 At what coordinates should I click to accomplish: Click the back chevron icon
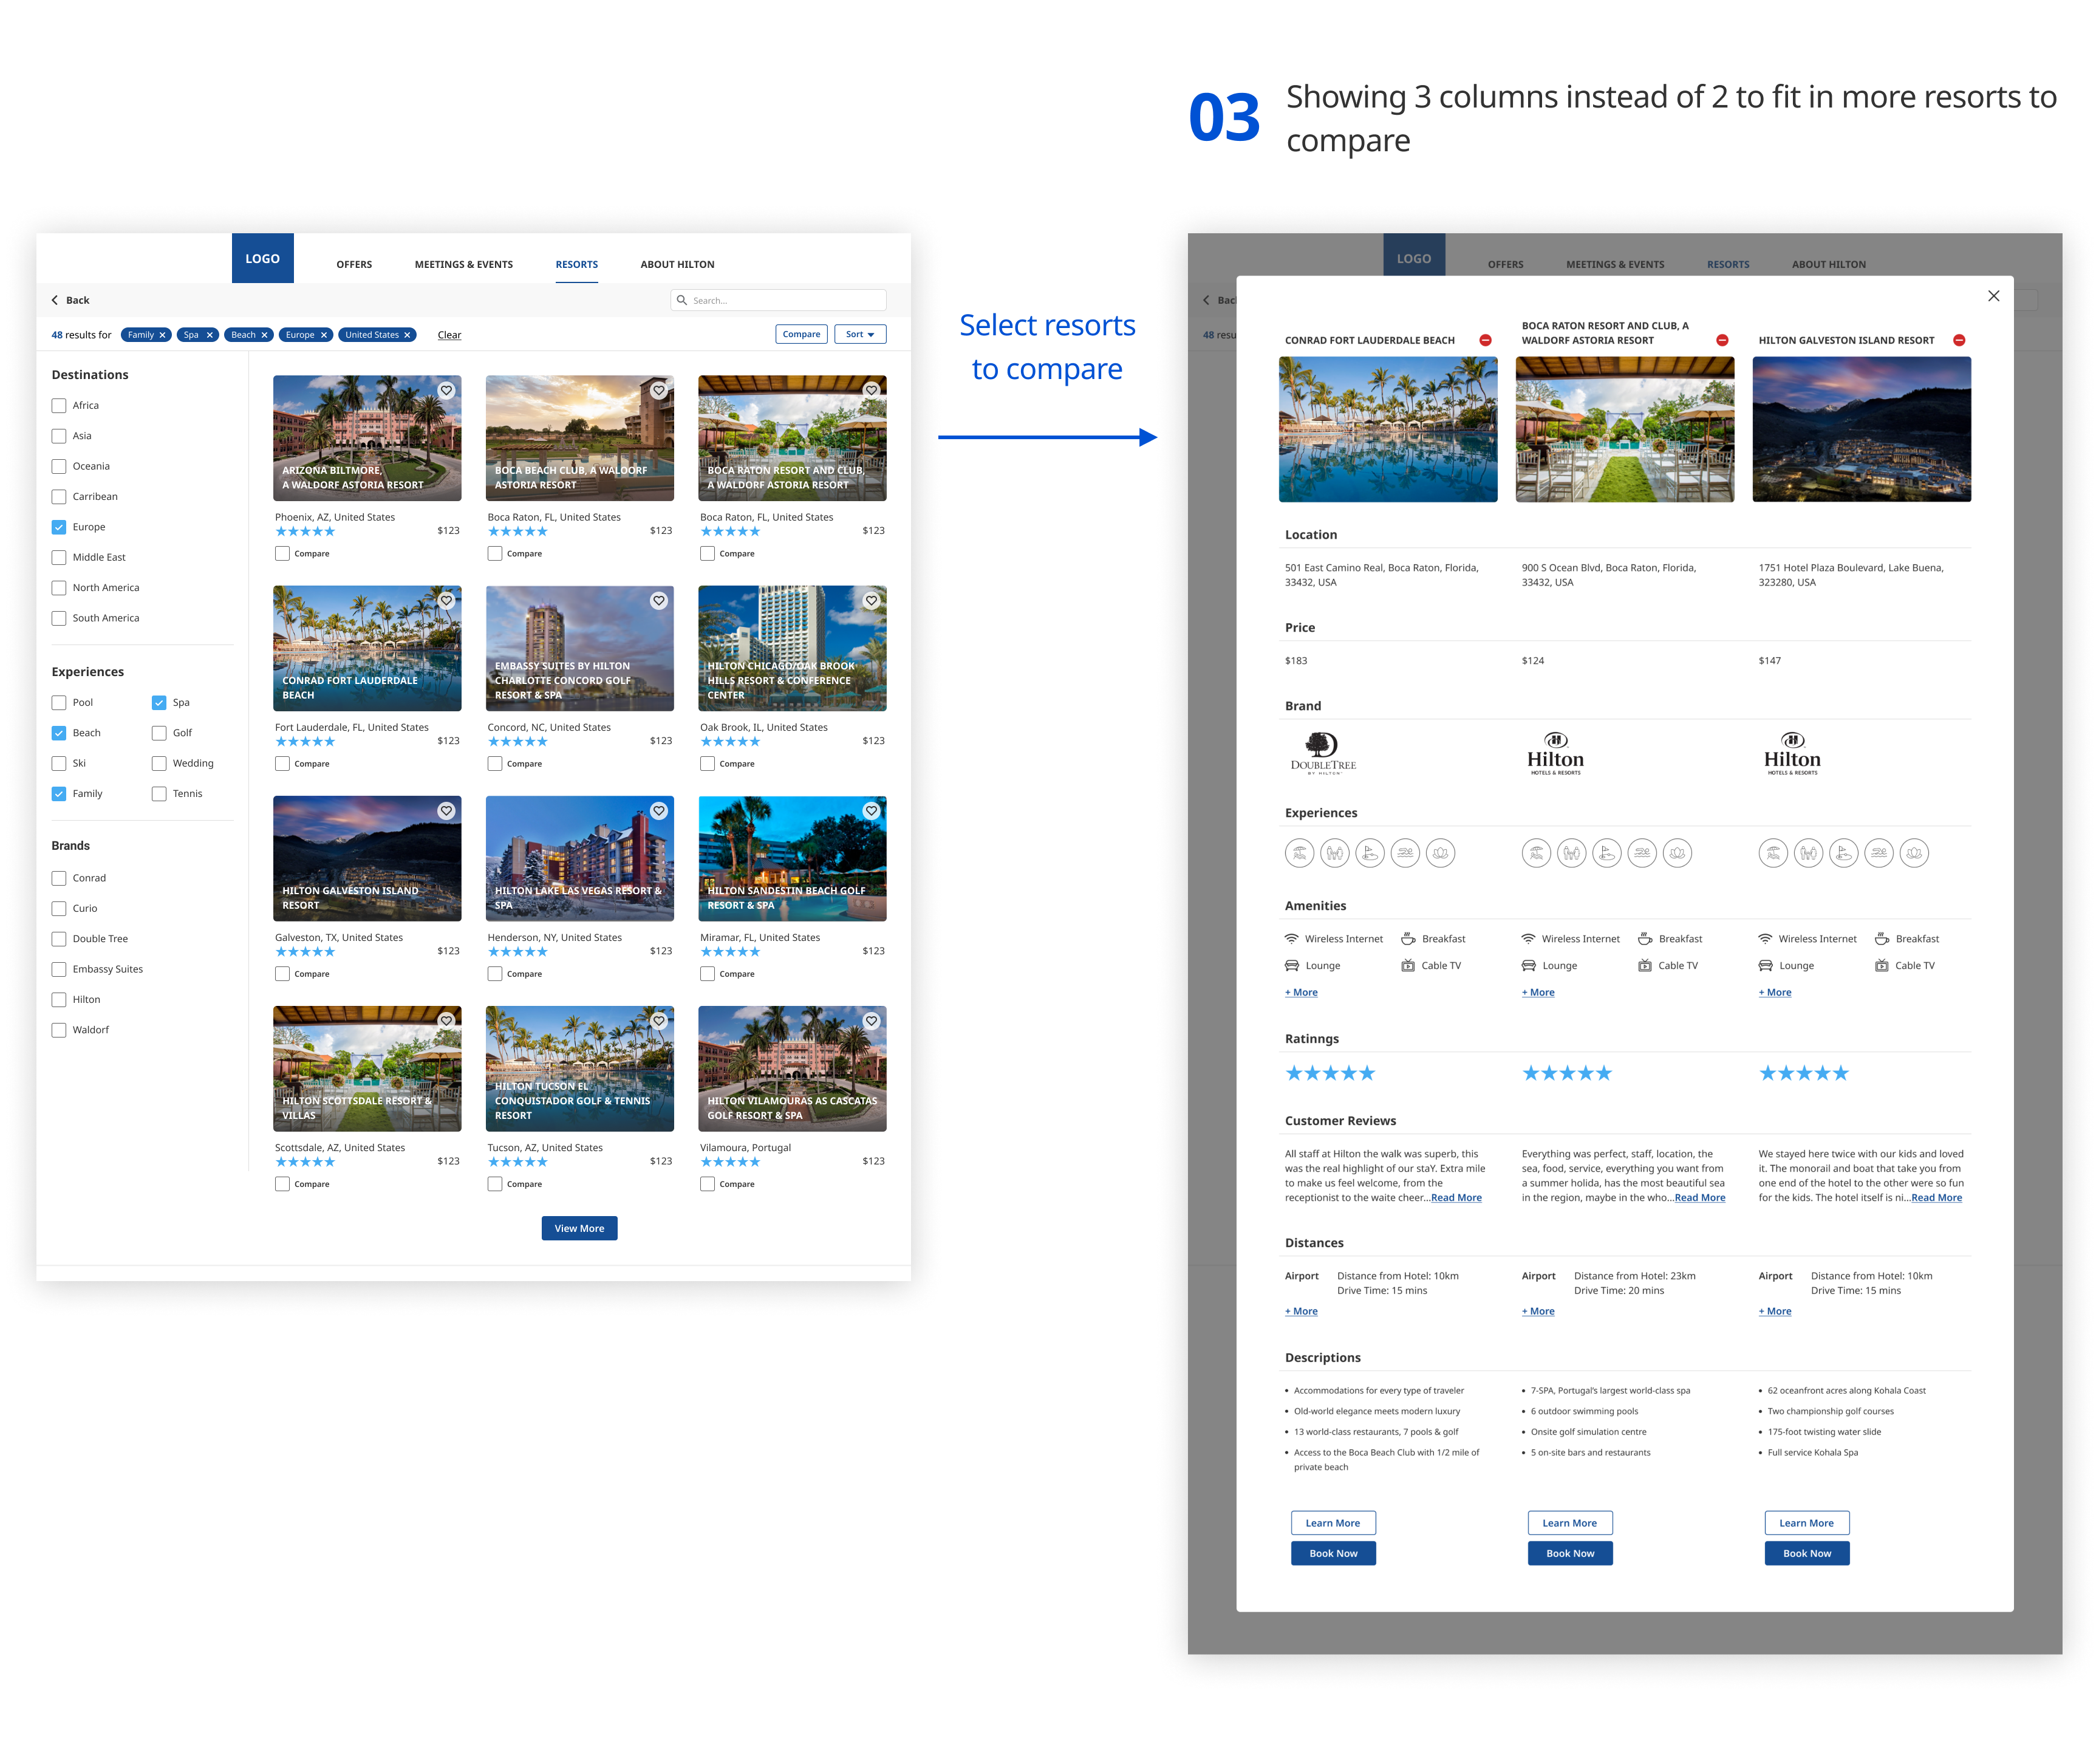pyautogui.click(x=55, y=300)
